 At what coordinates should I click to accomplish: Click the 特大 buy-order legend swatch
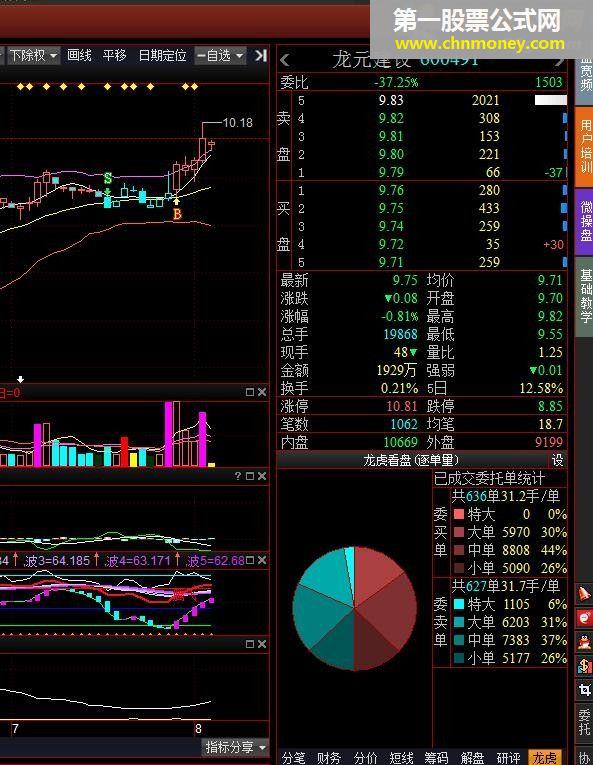pyautogui.click(x=459, y=514)
